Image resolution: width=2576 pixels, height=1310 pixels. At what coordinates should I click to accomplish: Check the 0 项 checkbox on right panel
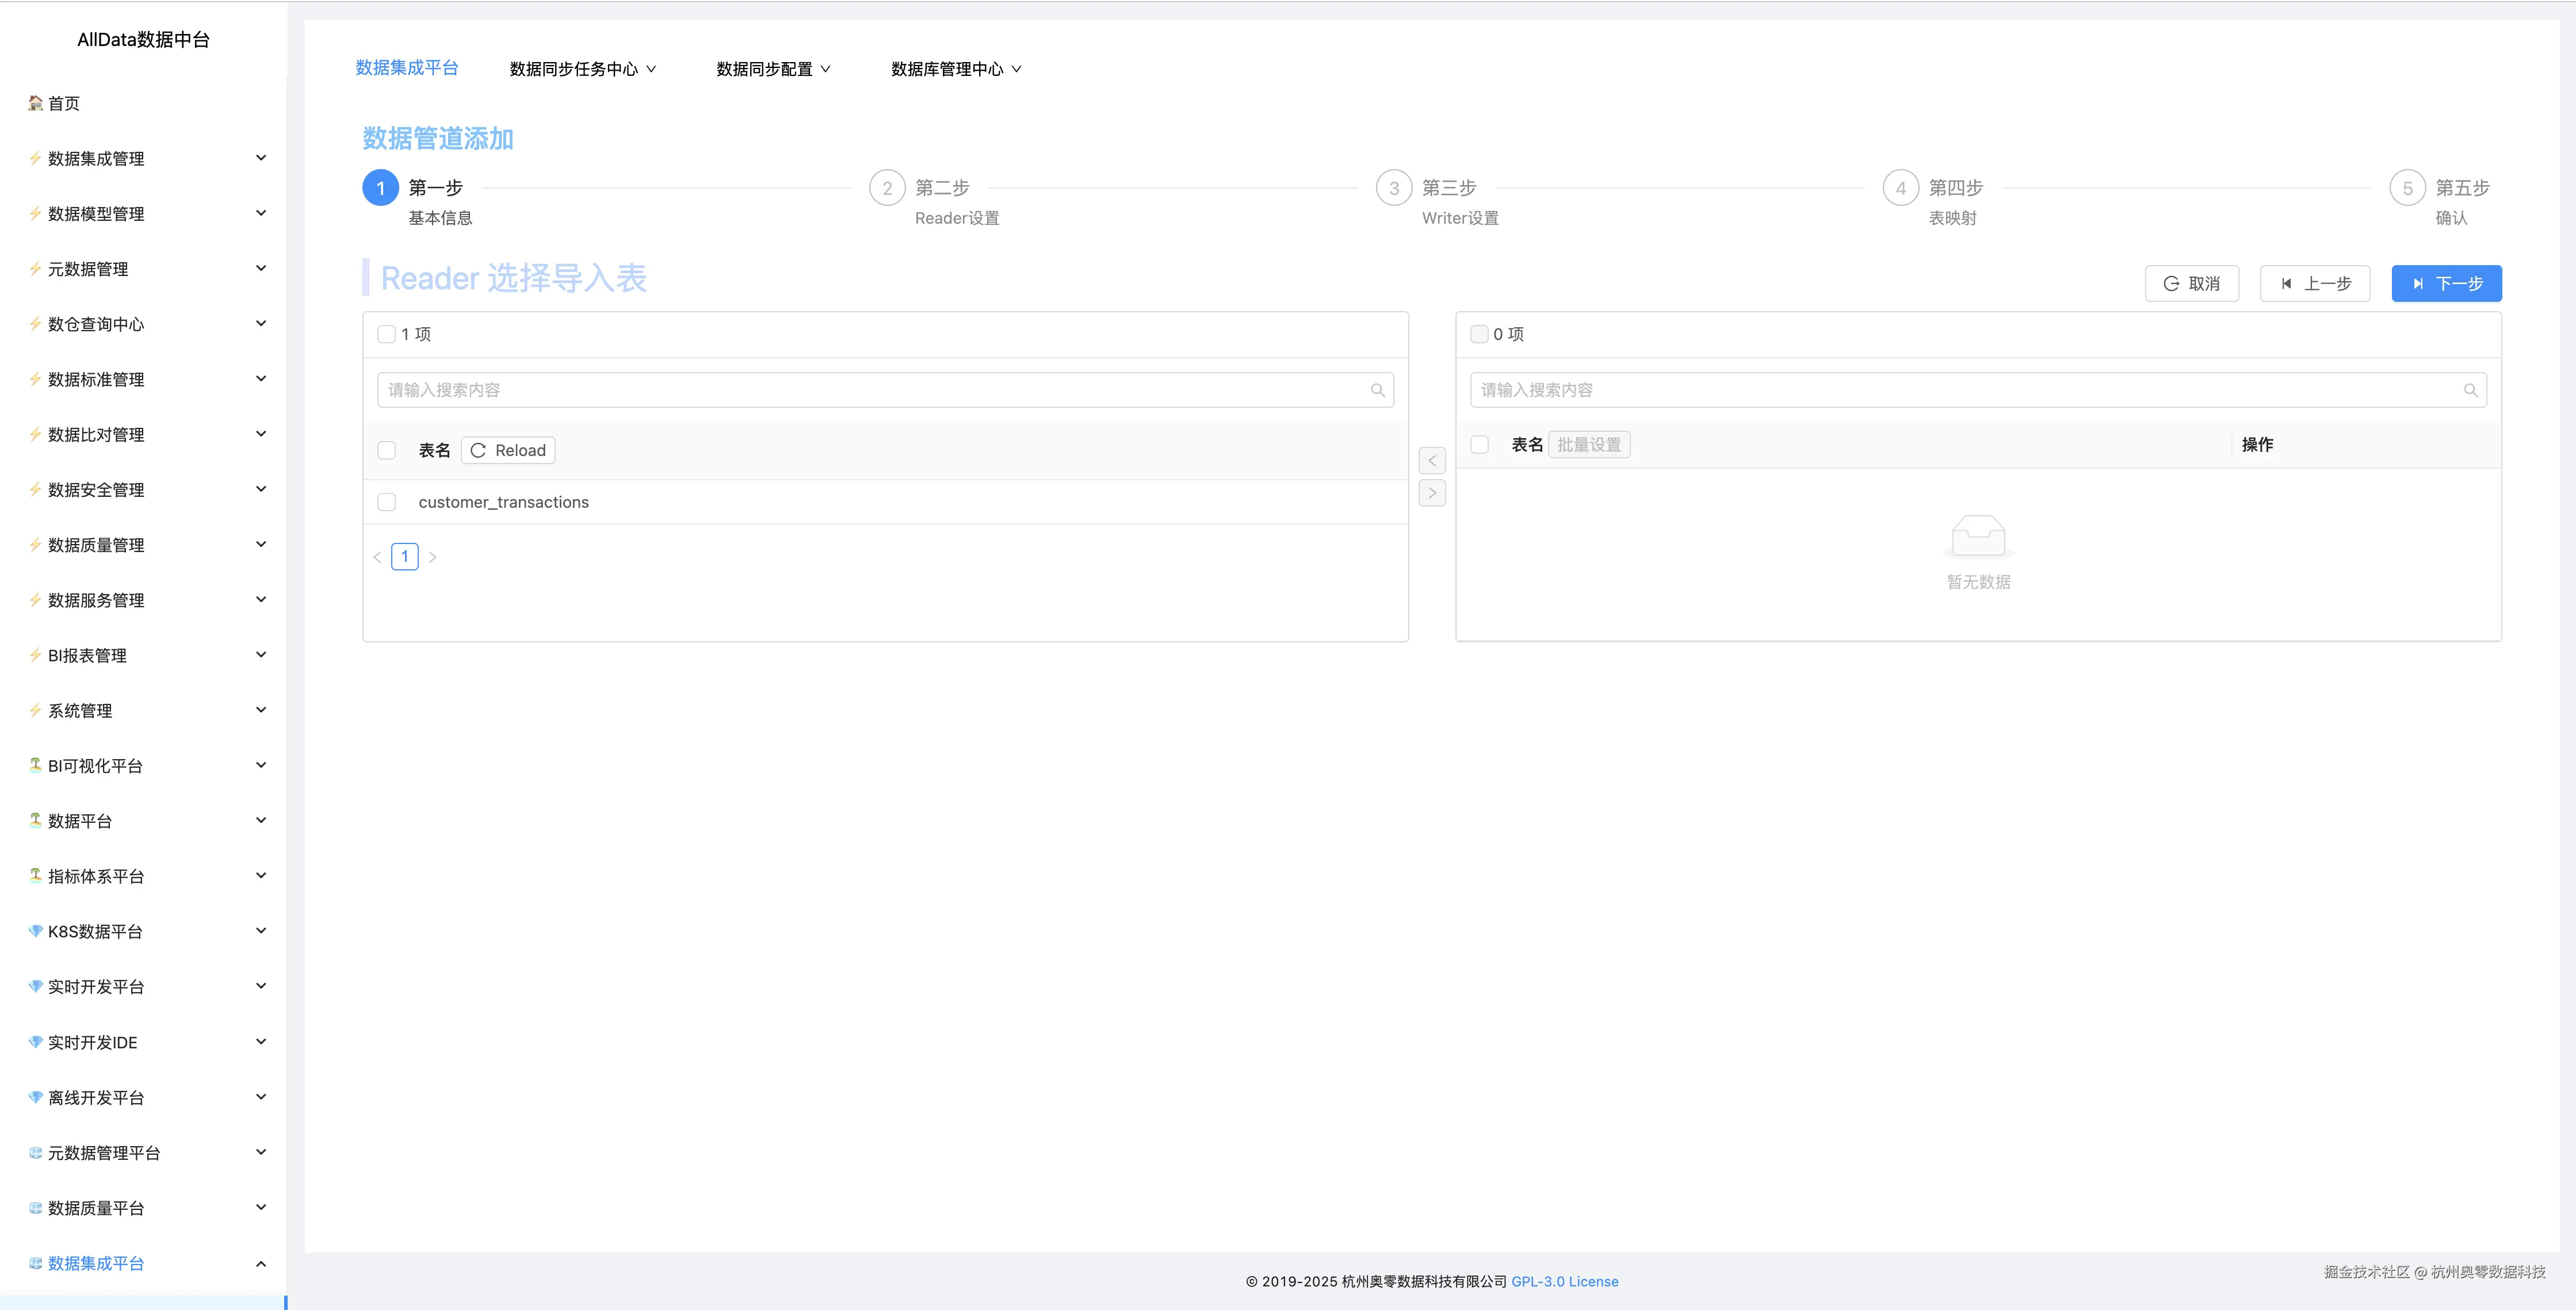1480,334
